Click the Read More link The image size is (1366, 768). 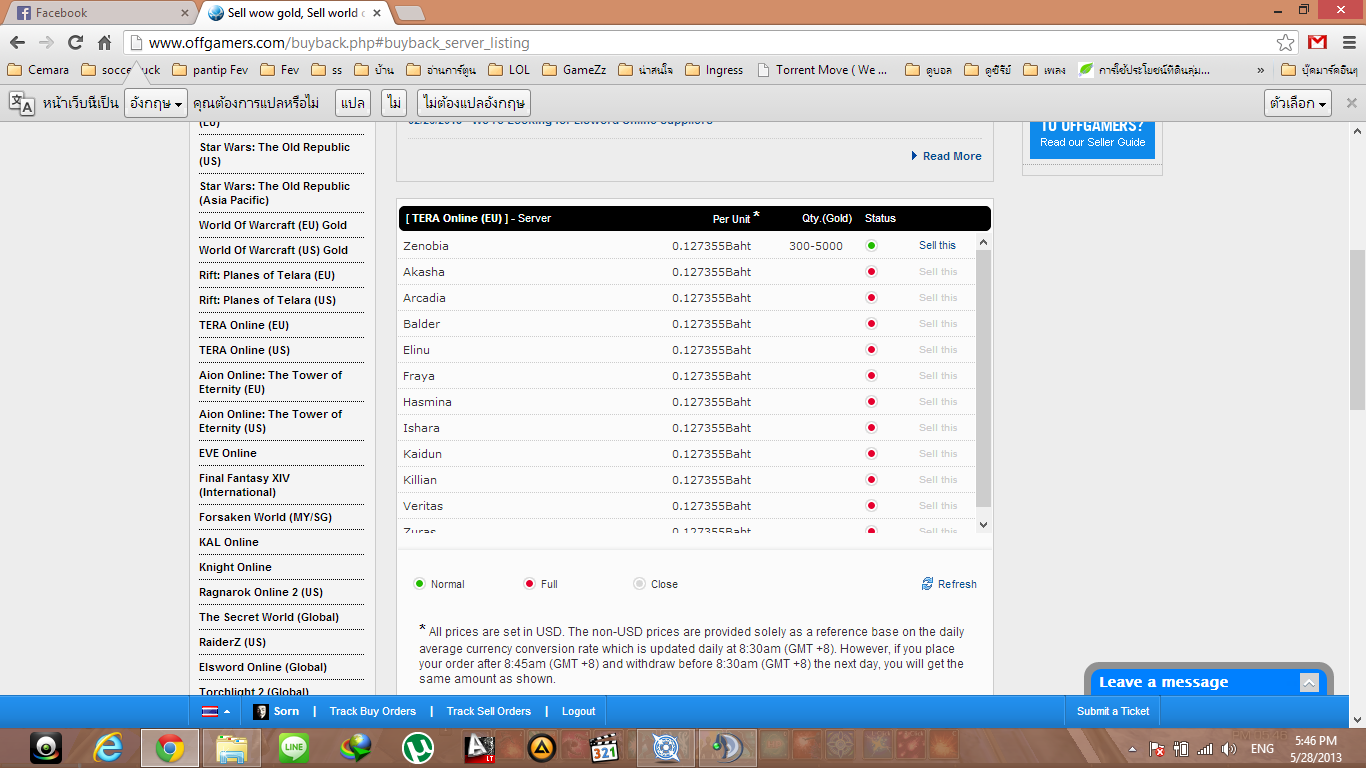(952, 156)
